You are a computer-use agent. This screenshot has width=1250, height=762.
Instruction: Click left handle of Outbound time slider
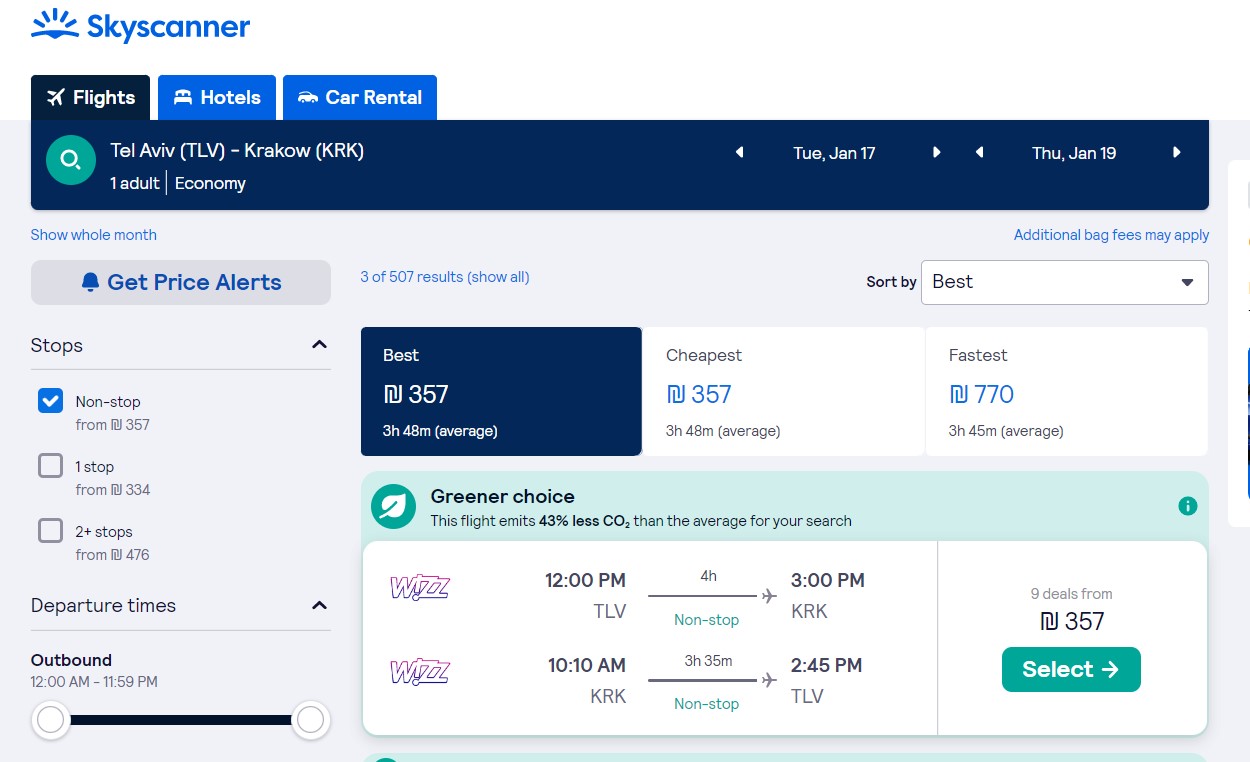(x=51, y=720)
